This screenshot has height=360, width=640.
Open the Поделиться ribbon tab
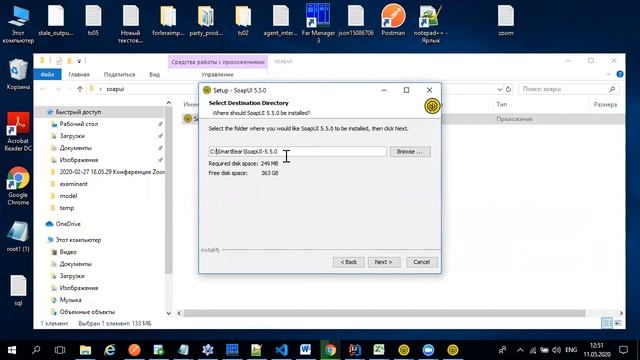[x=119, y=74]
